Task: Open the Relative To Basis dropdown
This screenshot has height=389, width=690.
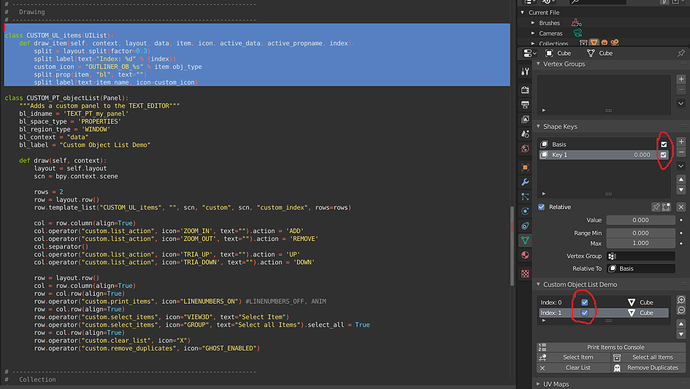Action: (641, 268)
